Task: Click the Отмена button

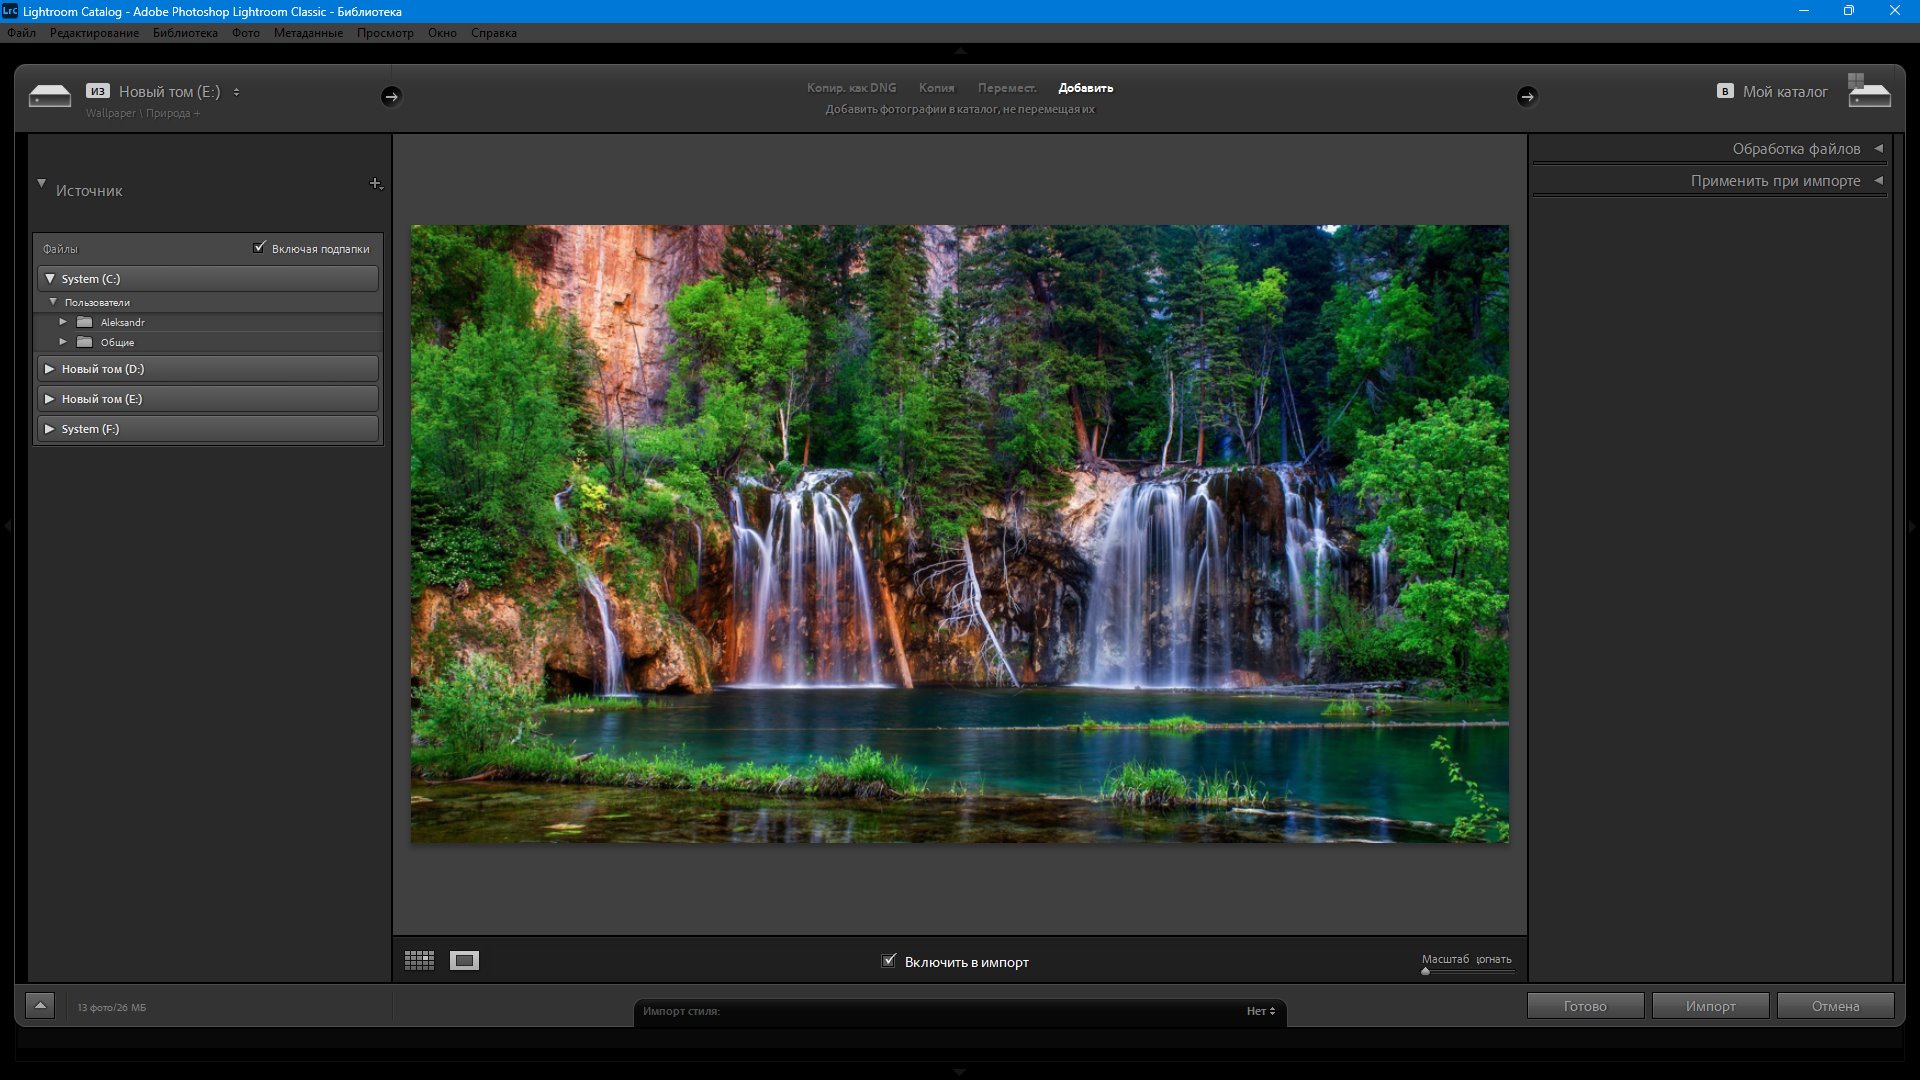Action: point(1835,1006)
